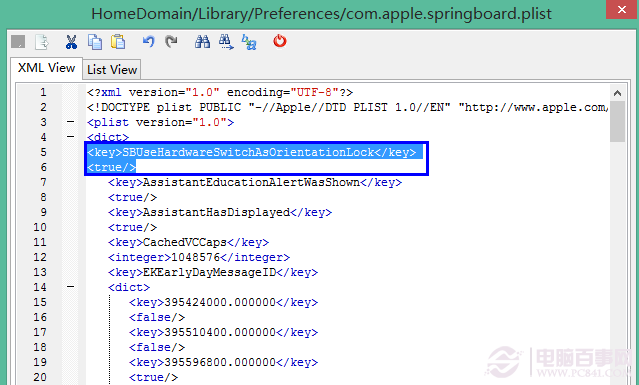Switch to the XML View tab
Screen dimensions: 639x385
click(46, 68)
